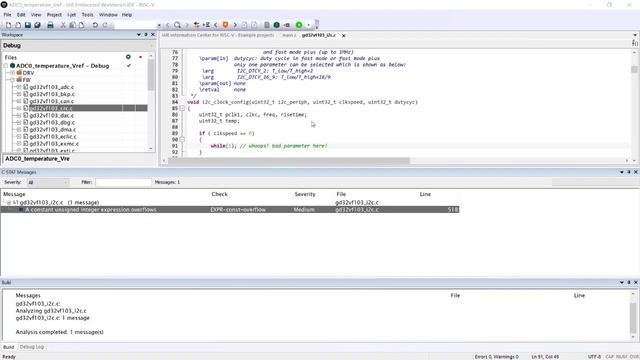The height and width of the screenshot is (360, 640).
Task: Click the function list fn icon in editor
Action: coord(635,43)
